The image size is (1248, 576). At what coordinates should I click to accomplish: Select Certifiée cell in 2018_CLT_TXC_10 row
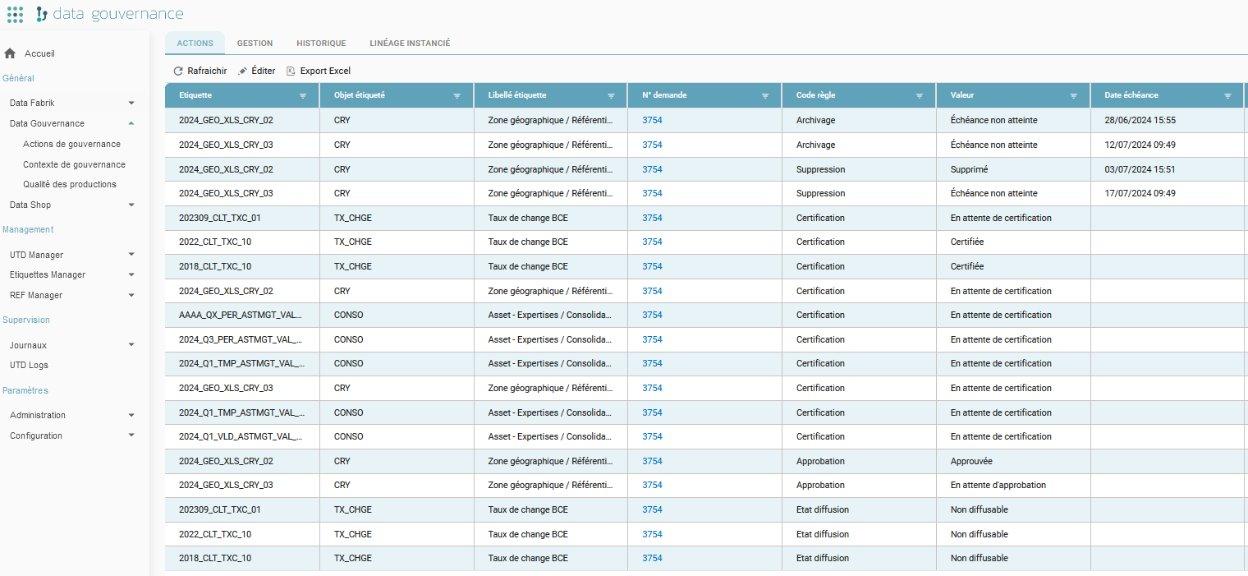(x=967, y=266)
